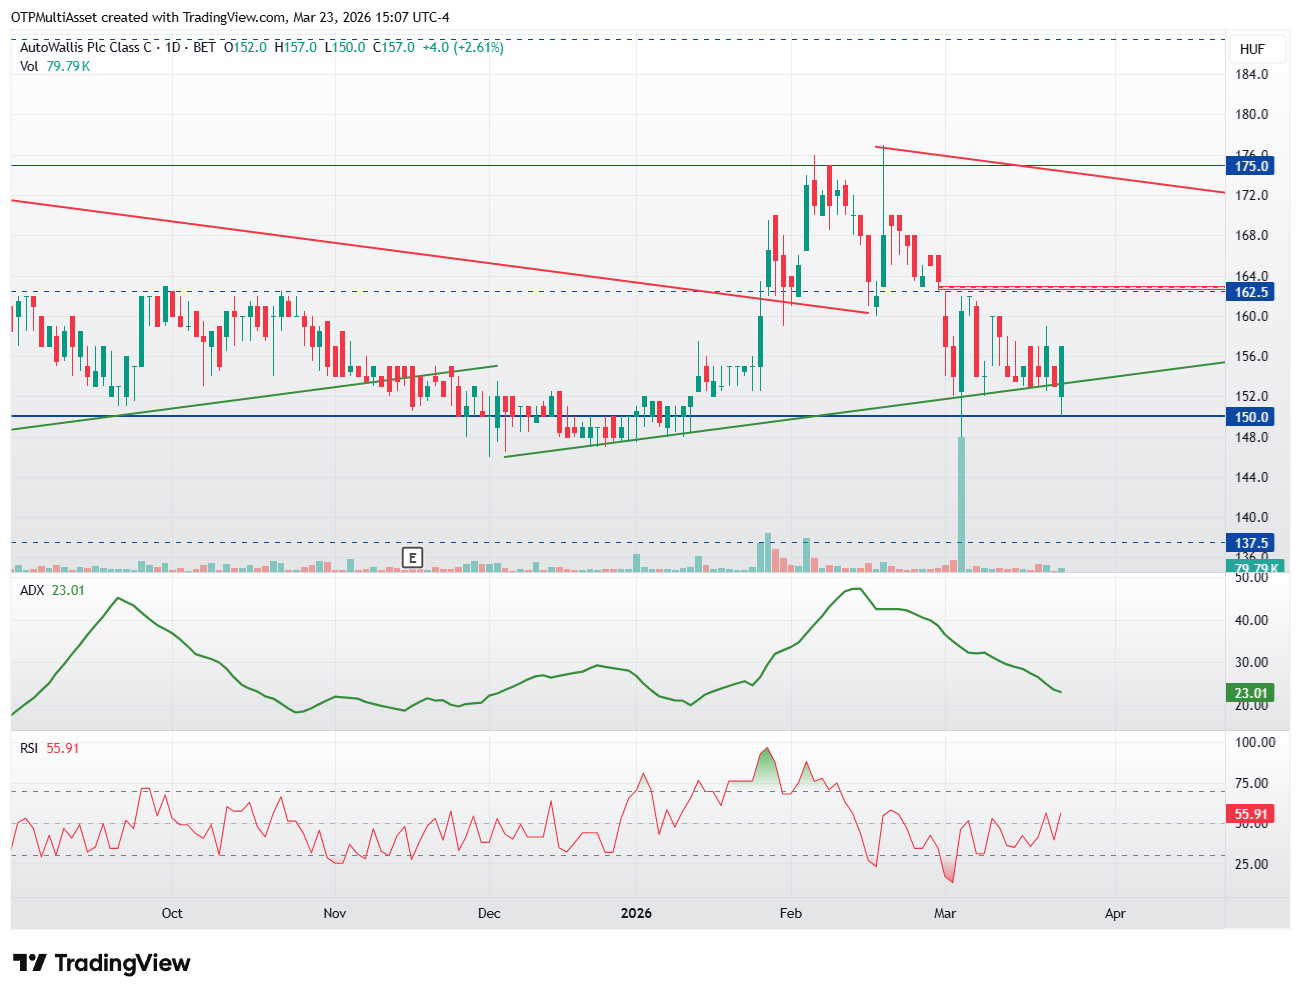
Task: Click the 75.00 label on the RSI axis
Action: coord(1252,783)
